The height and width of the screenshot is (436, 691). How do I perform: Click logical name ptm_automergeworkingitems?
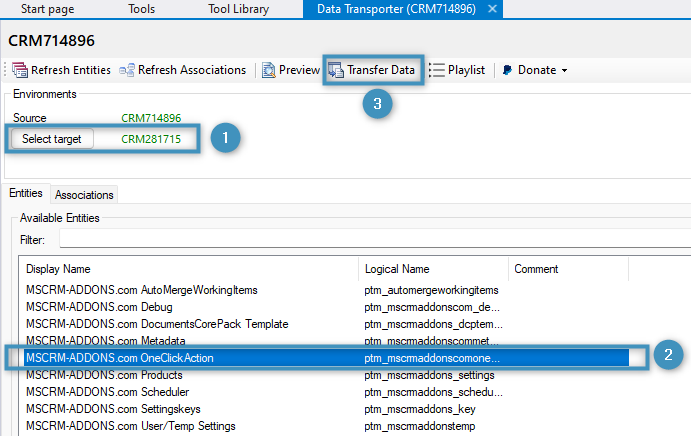pos(431,290)
